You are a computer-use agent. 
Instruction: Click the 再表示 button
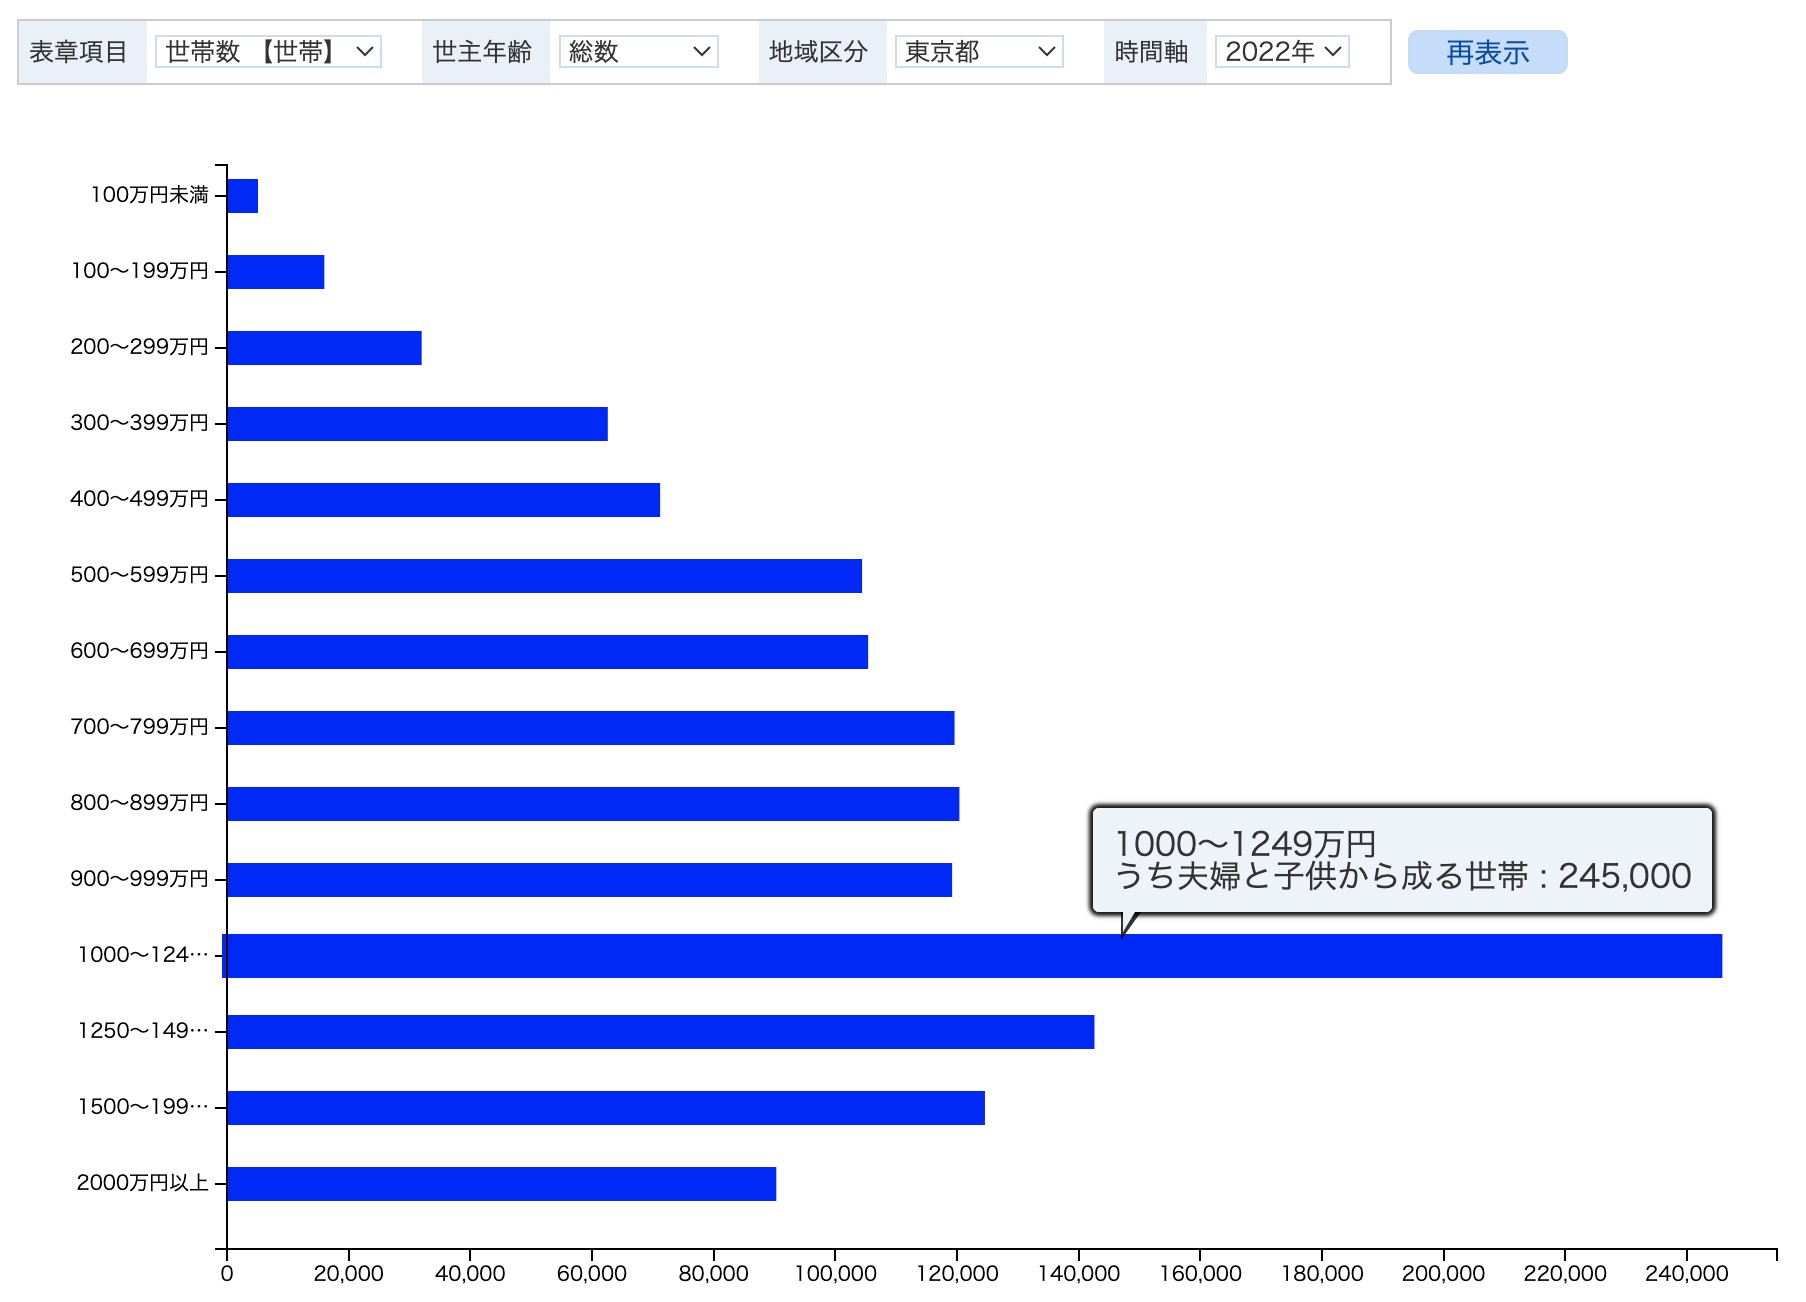[1487, 52]
